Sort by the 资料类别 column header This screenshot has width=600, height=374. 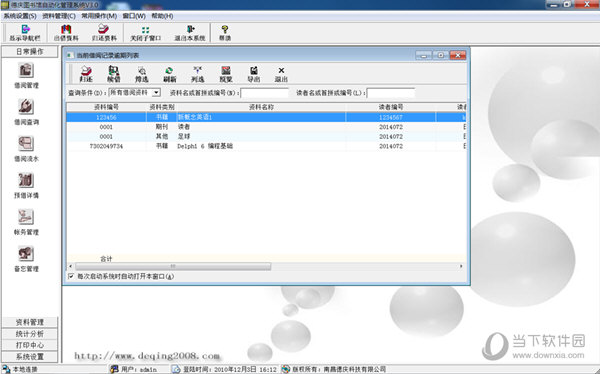pyautogui.click(x=161, y=107)
